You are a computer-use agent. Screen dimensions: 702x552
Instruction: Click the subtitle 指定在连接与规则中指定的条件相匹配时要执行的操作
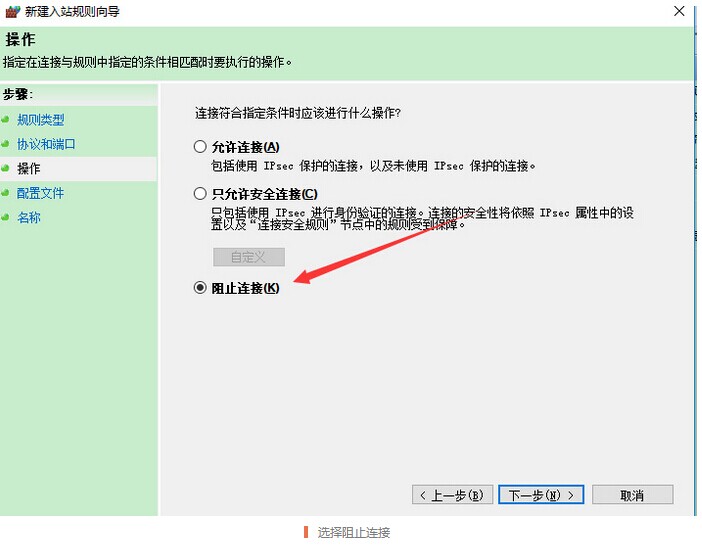coord(147,62)
